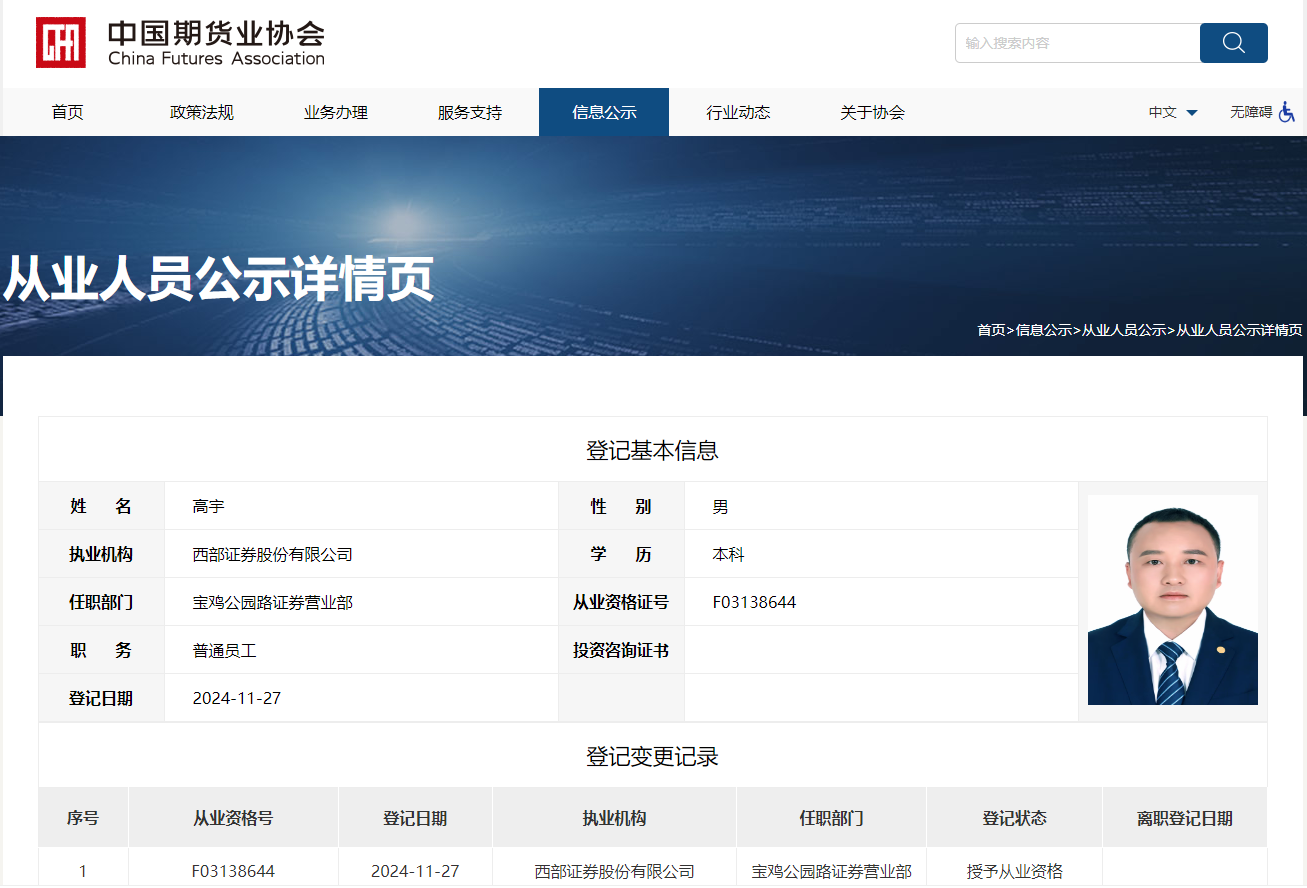Click the 无障碍 accessibility text link
The width and height of the screenshot is (1307, 888).
[x=1250, y=112]
